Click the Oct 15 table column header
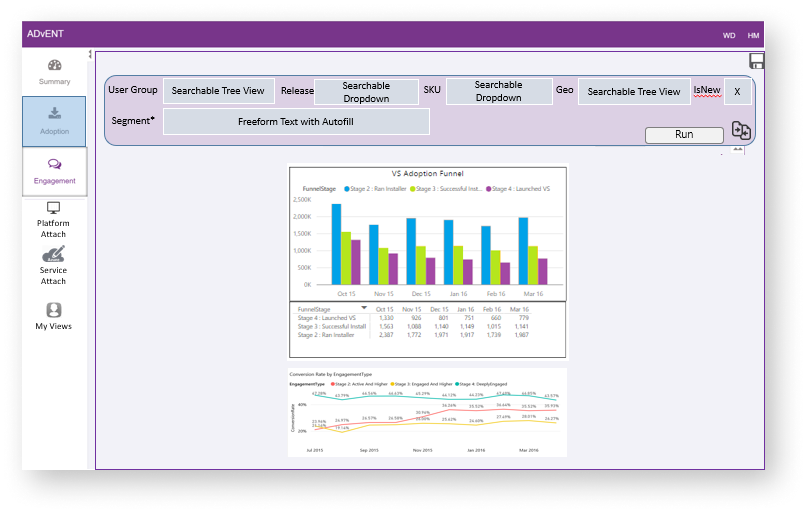Viewport: 807px width, 513px height. click(x=384, y=309)
